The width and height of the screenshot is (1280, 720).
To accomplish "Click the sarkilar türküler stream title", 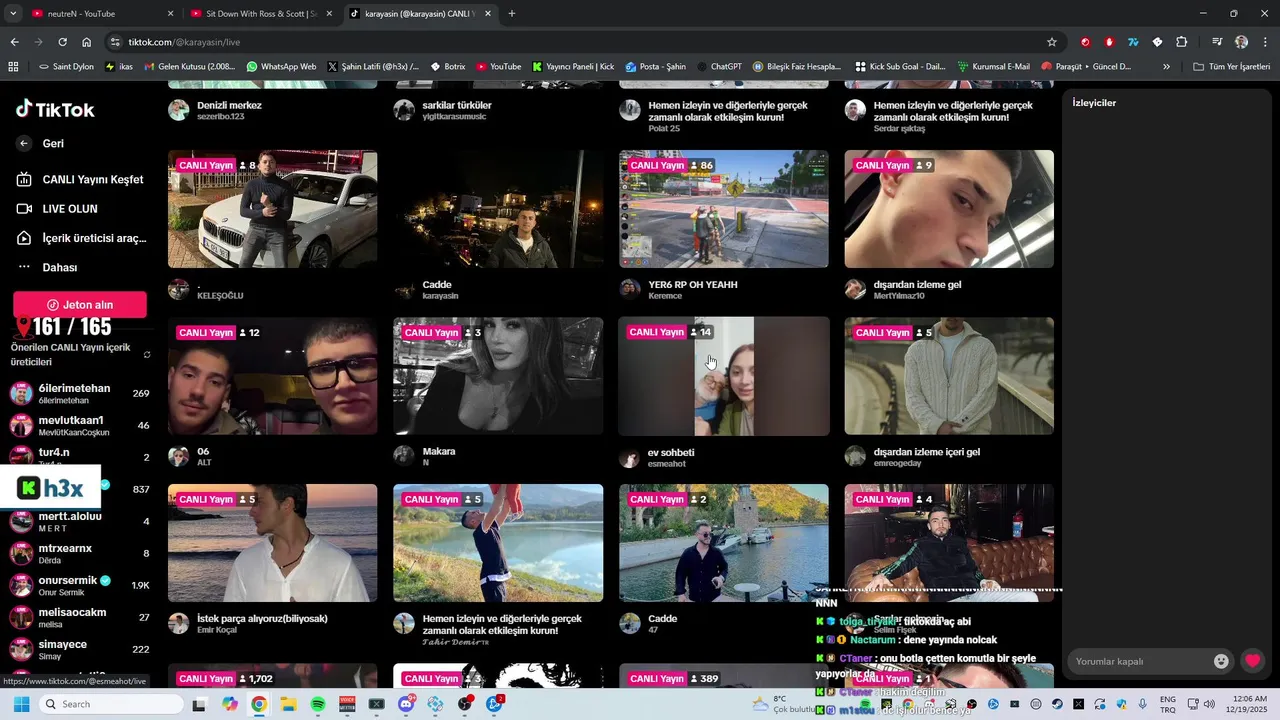I will coord(457,105).
